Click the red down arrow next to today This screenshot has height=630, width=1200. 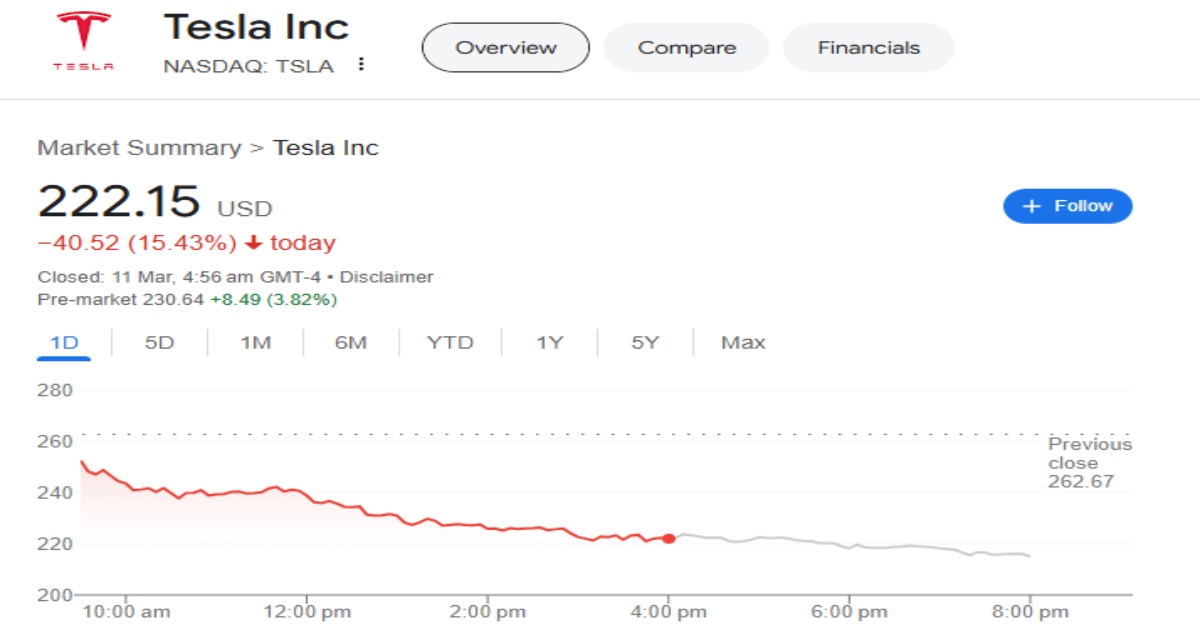coord(253,243)
